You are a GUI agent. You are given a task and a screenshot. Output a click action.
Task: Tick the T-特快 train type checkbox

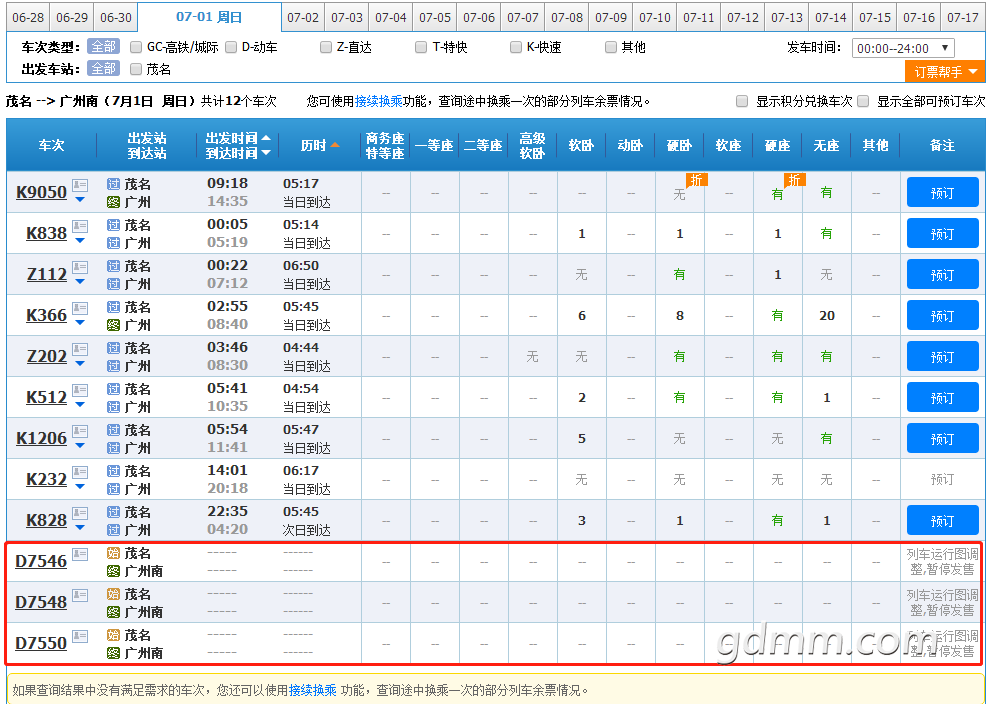tap(421, 47)
